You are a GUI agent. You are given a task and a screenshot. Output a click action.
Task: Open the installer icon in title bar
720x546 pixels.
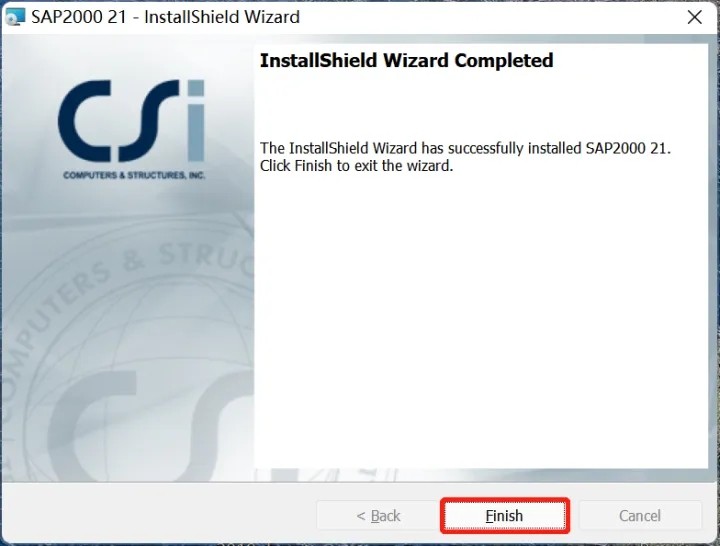tap(15, 17)
